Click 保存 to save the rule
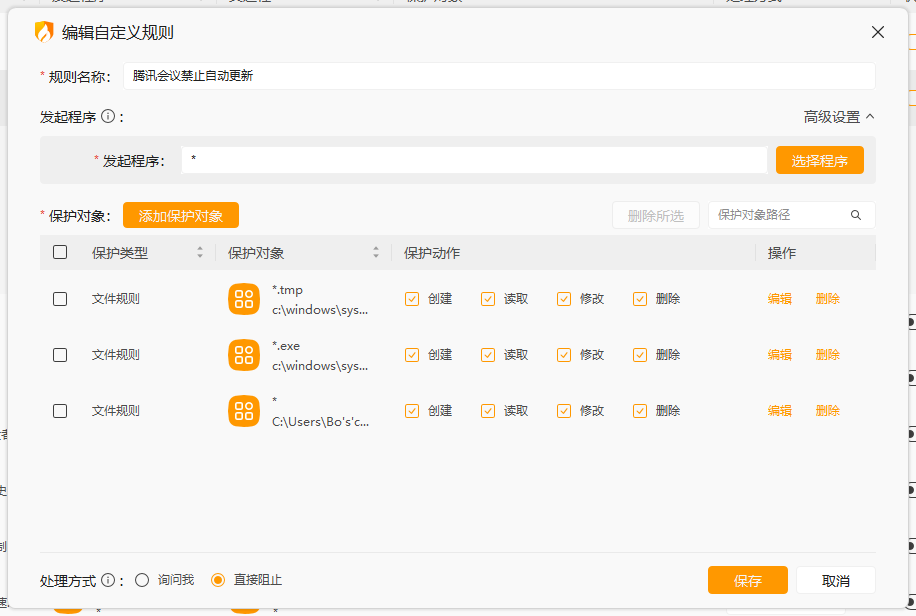 point(747,581)
